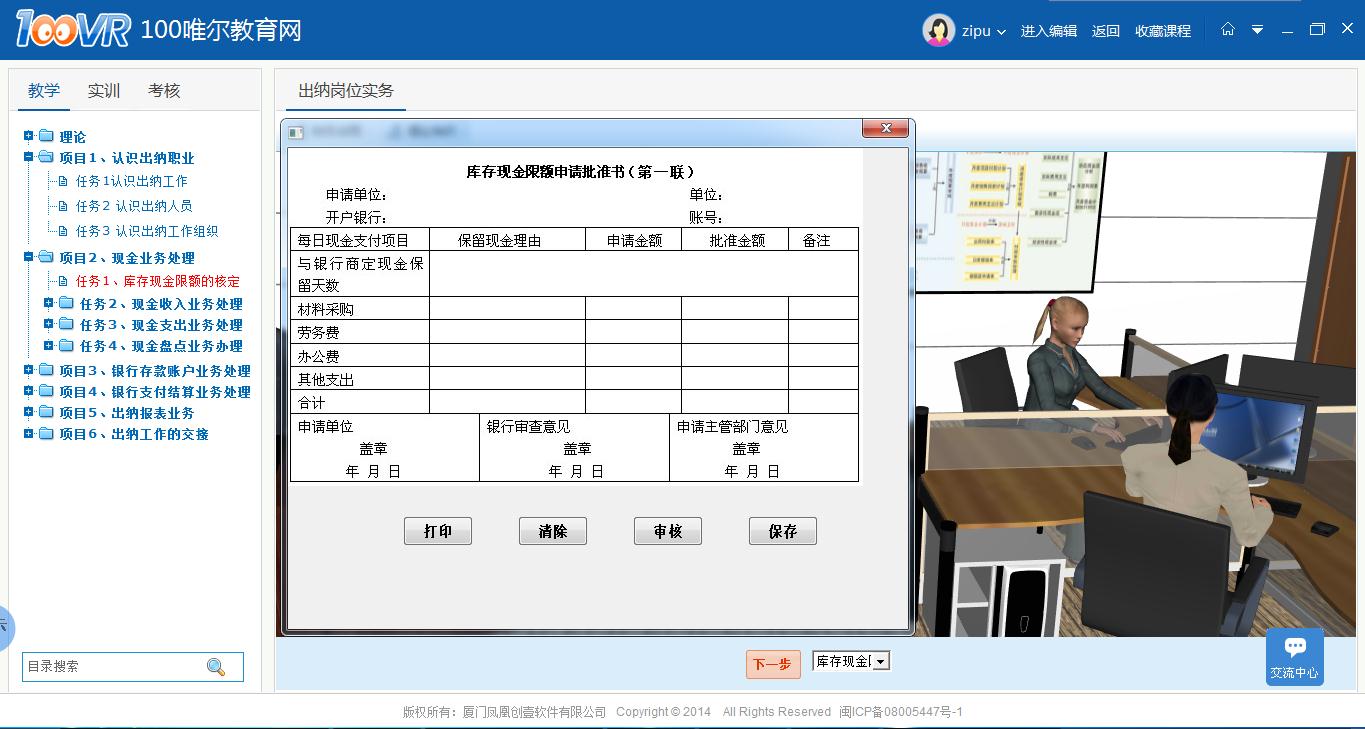Expand the 项目3、银行存款账户业务处理 node
This screenshot has width=1365, height=729.
(x=29, y=370)
